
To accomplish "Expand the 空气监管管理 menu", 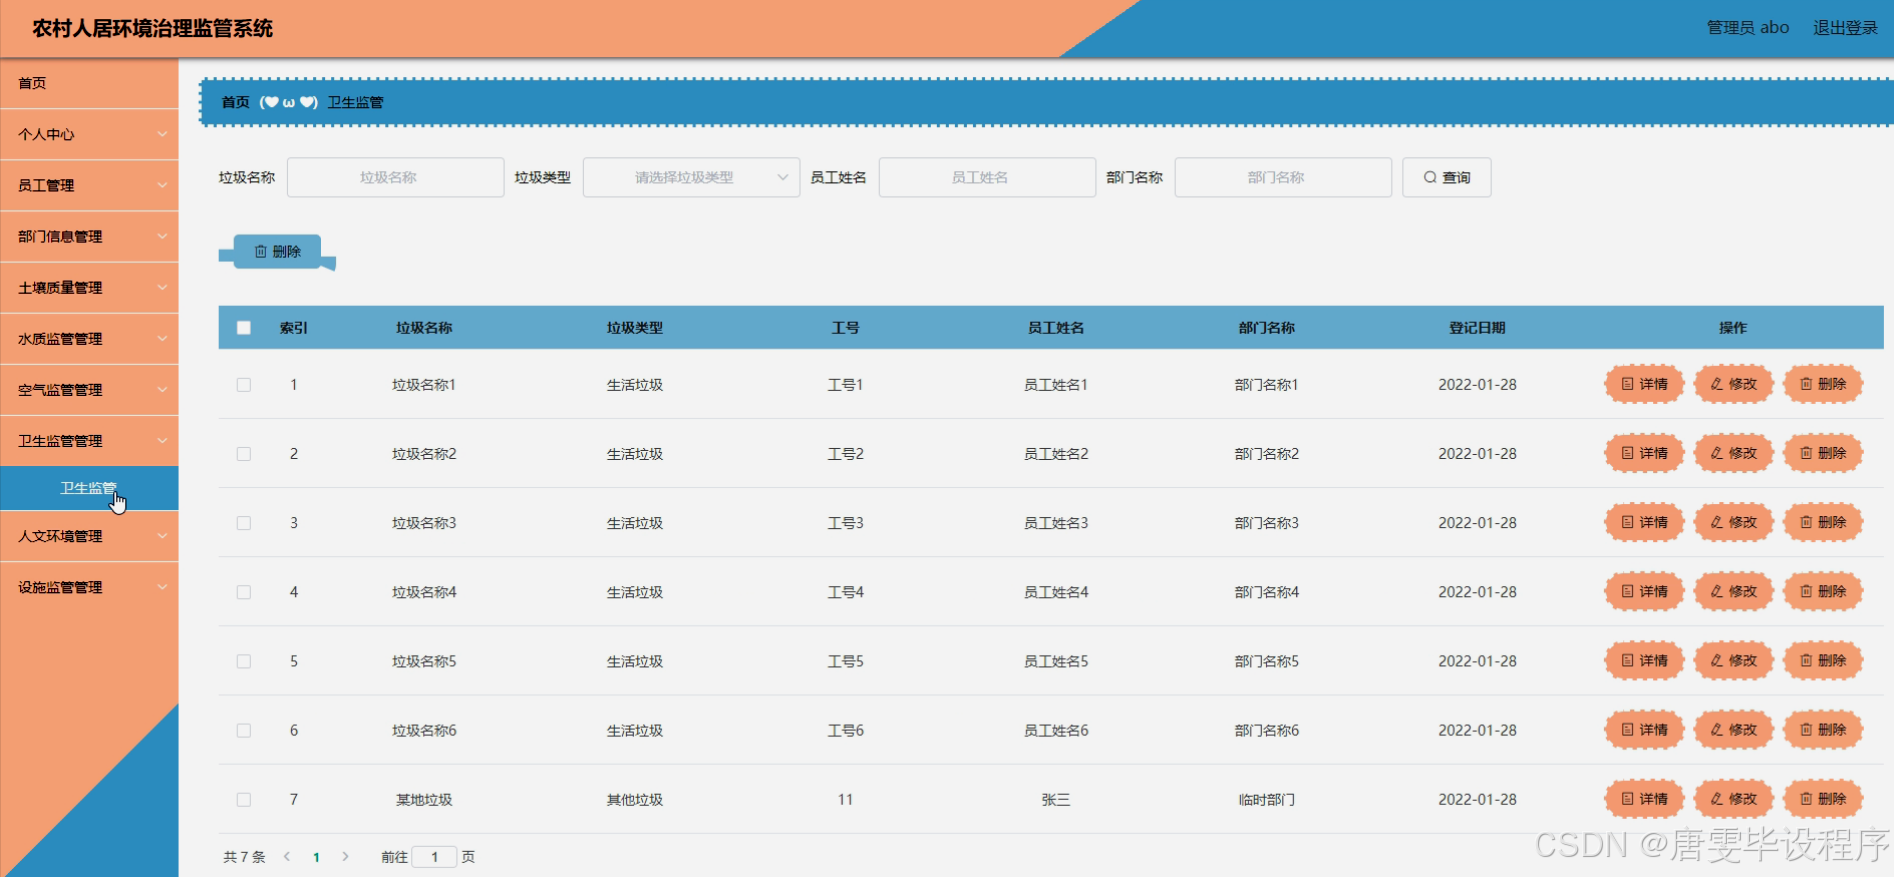I will (x=89, y=389).
